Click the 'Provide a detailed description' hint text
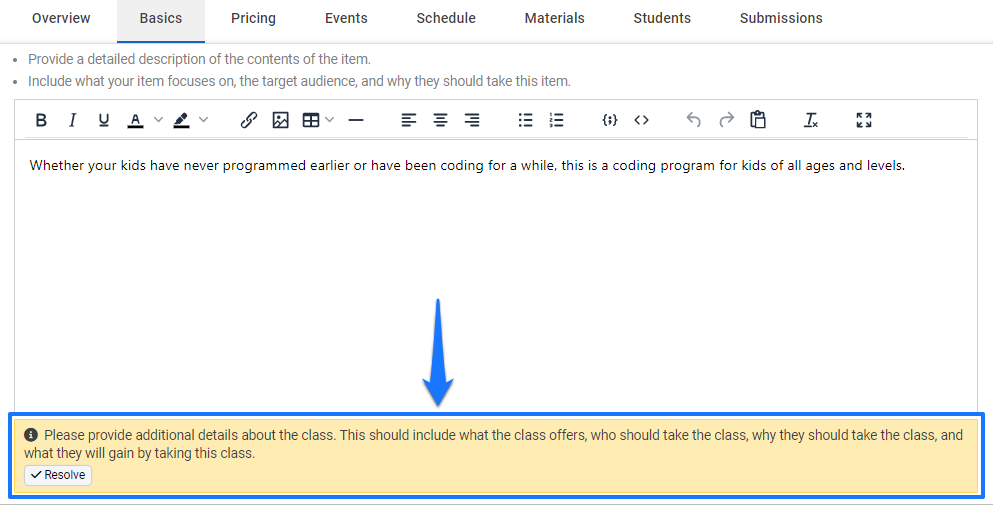This screenshot has width=993, height=505. [199, 60]
